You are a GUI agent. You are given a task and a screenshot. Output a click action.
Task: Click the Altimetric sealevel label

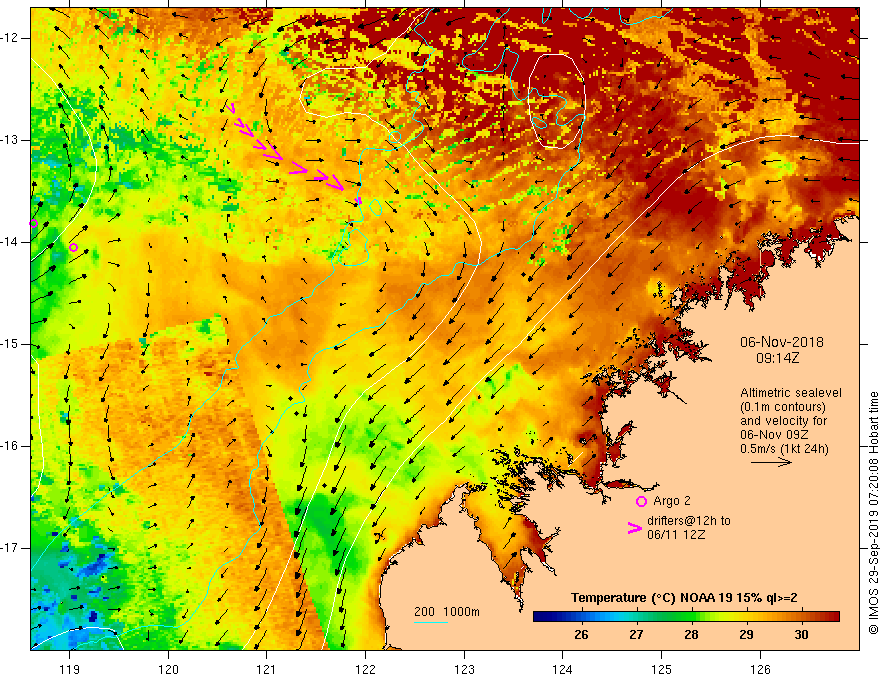tap(790, 393)
